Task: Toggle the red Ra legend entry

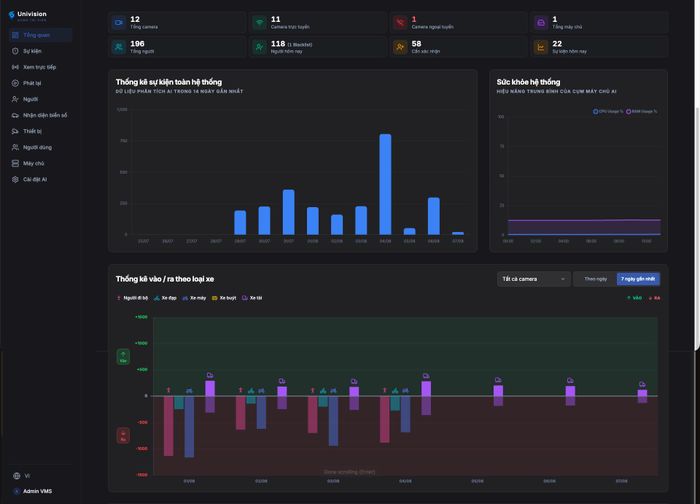Action: tap(654, 298)
